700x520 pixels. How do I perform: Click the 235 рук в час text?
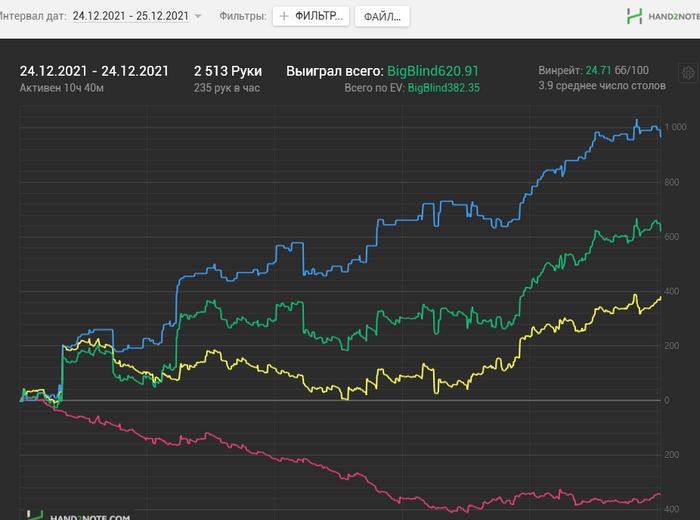[227, 88]
